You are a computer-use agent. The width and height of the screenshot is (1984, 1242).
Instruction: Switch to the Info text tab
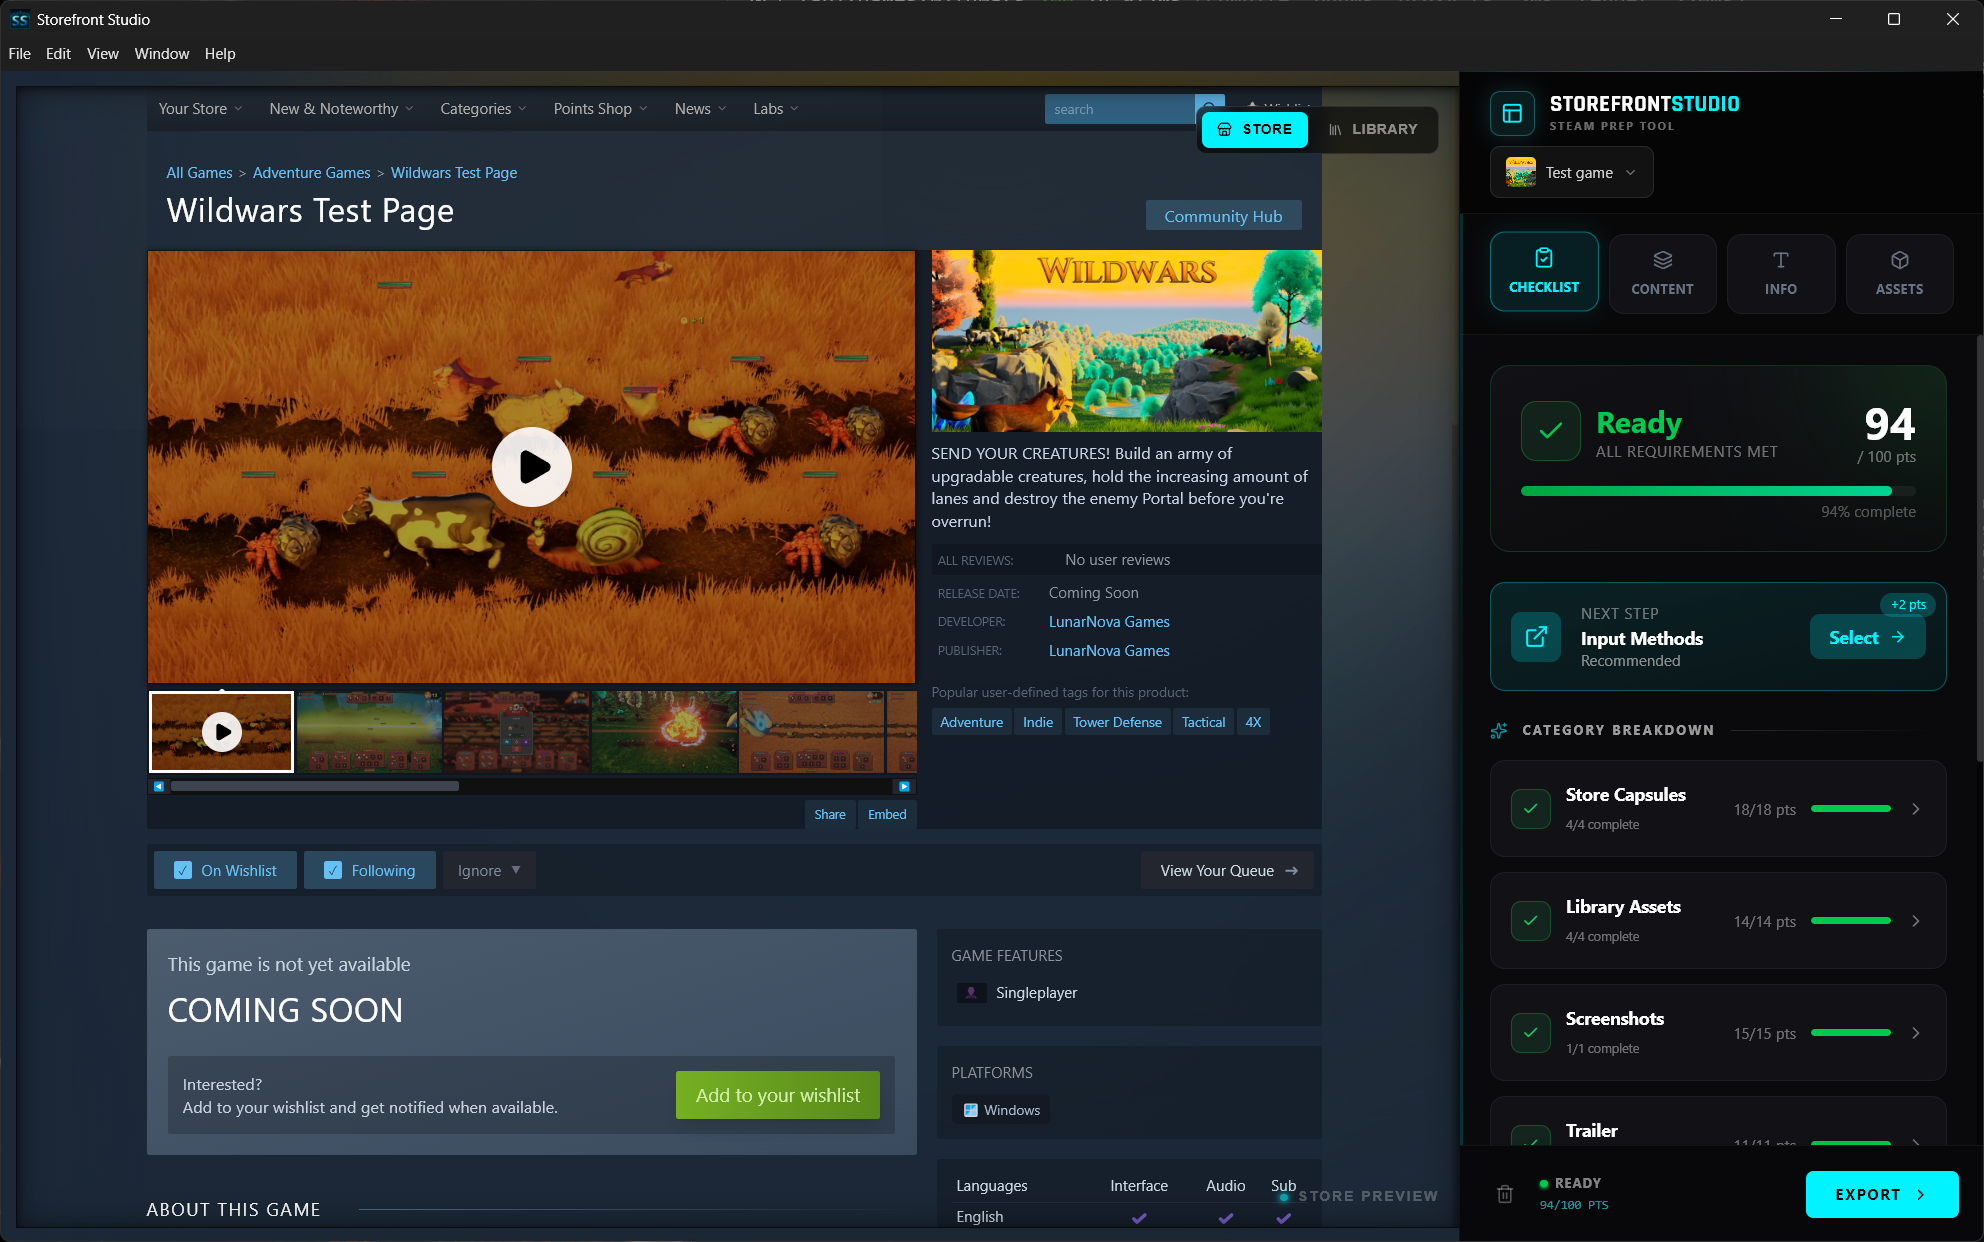coord(1780,273)
